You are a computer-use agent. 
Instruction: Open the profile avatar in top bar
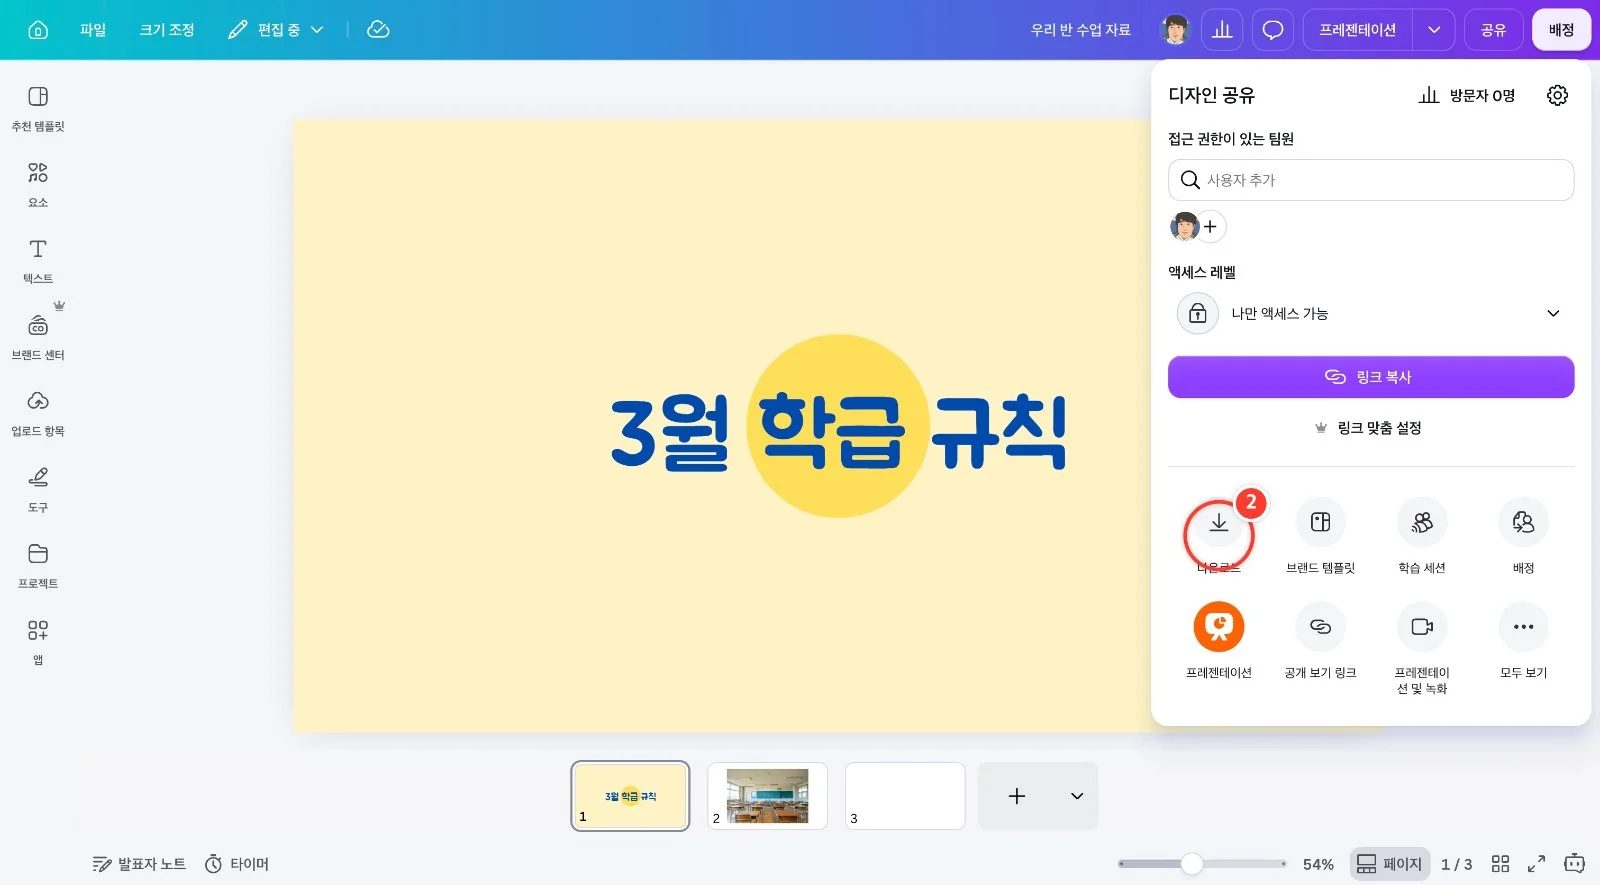[x=1175, y=30]
